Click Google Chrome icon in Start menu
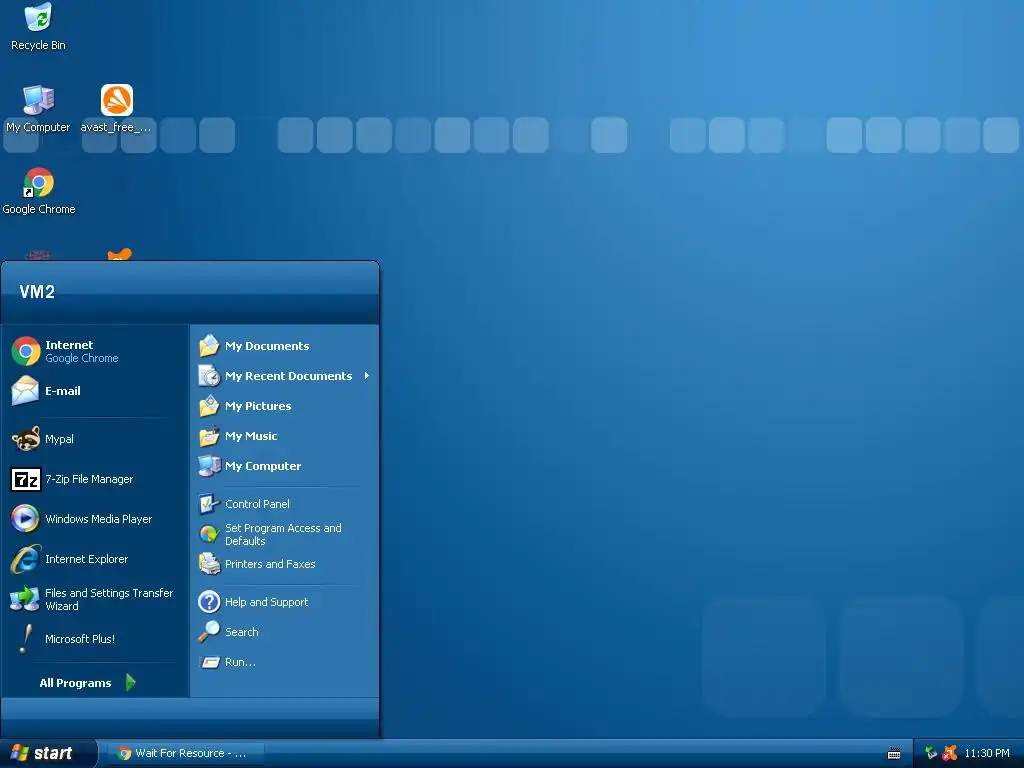1024x768 pixels. [25, 351]
